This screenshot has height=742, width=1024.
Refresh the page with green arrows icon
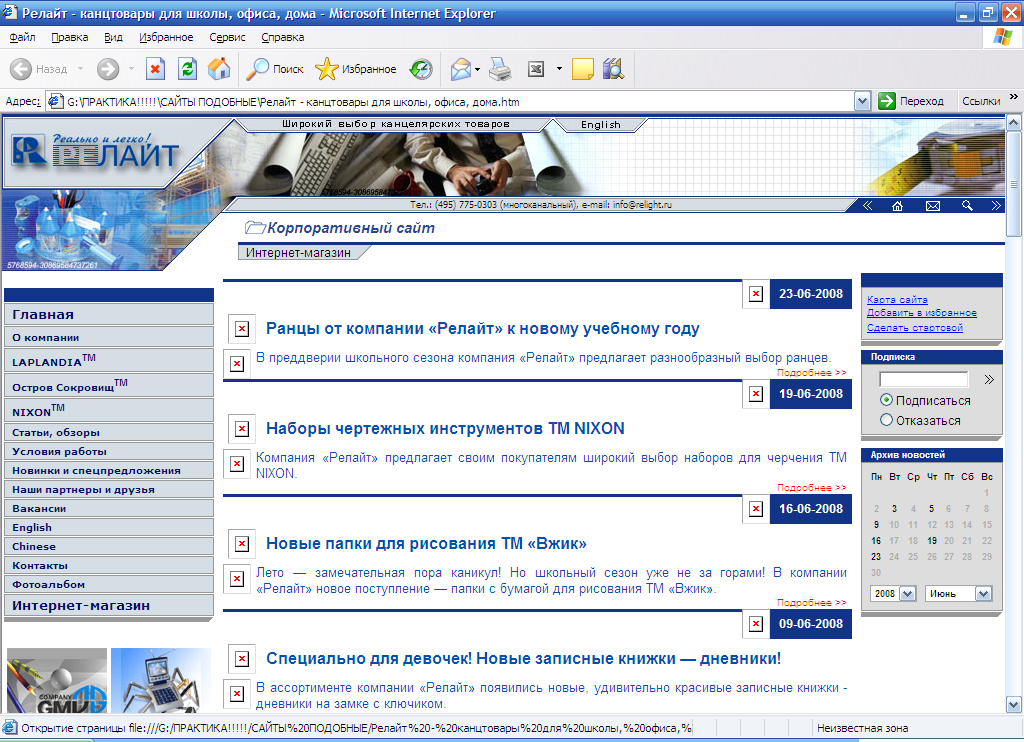tap(187, 69)
